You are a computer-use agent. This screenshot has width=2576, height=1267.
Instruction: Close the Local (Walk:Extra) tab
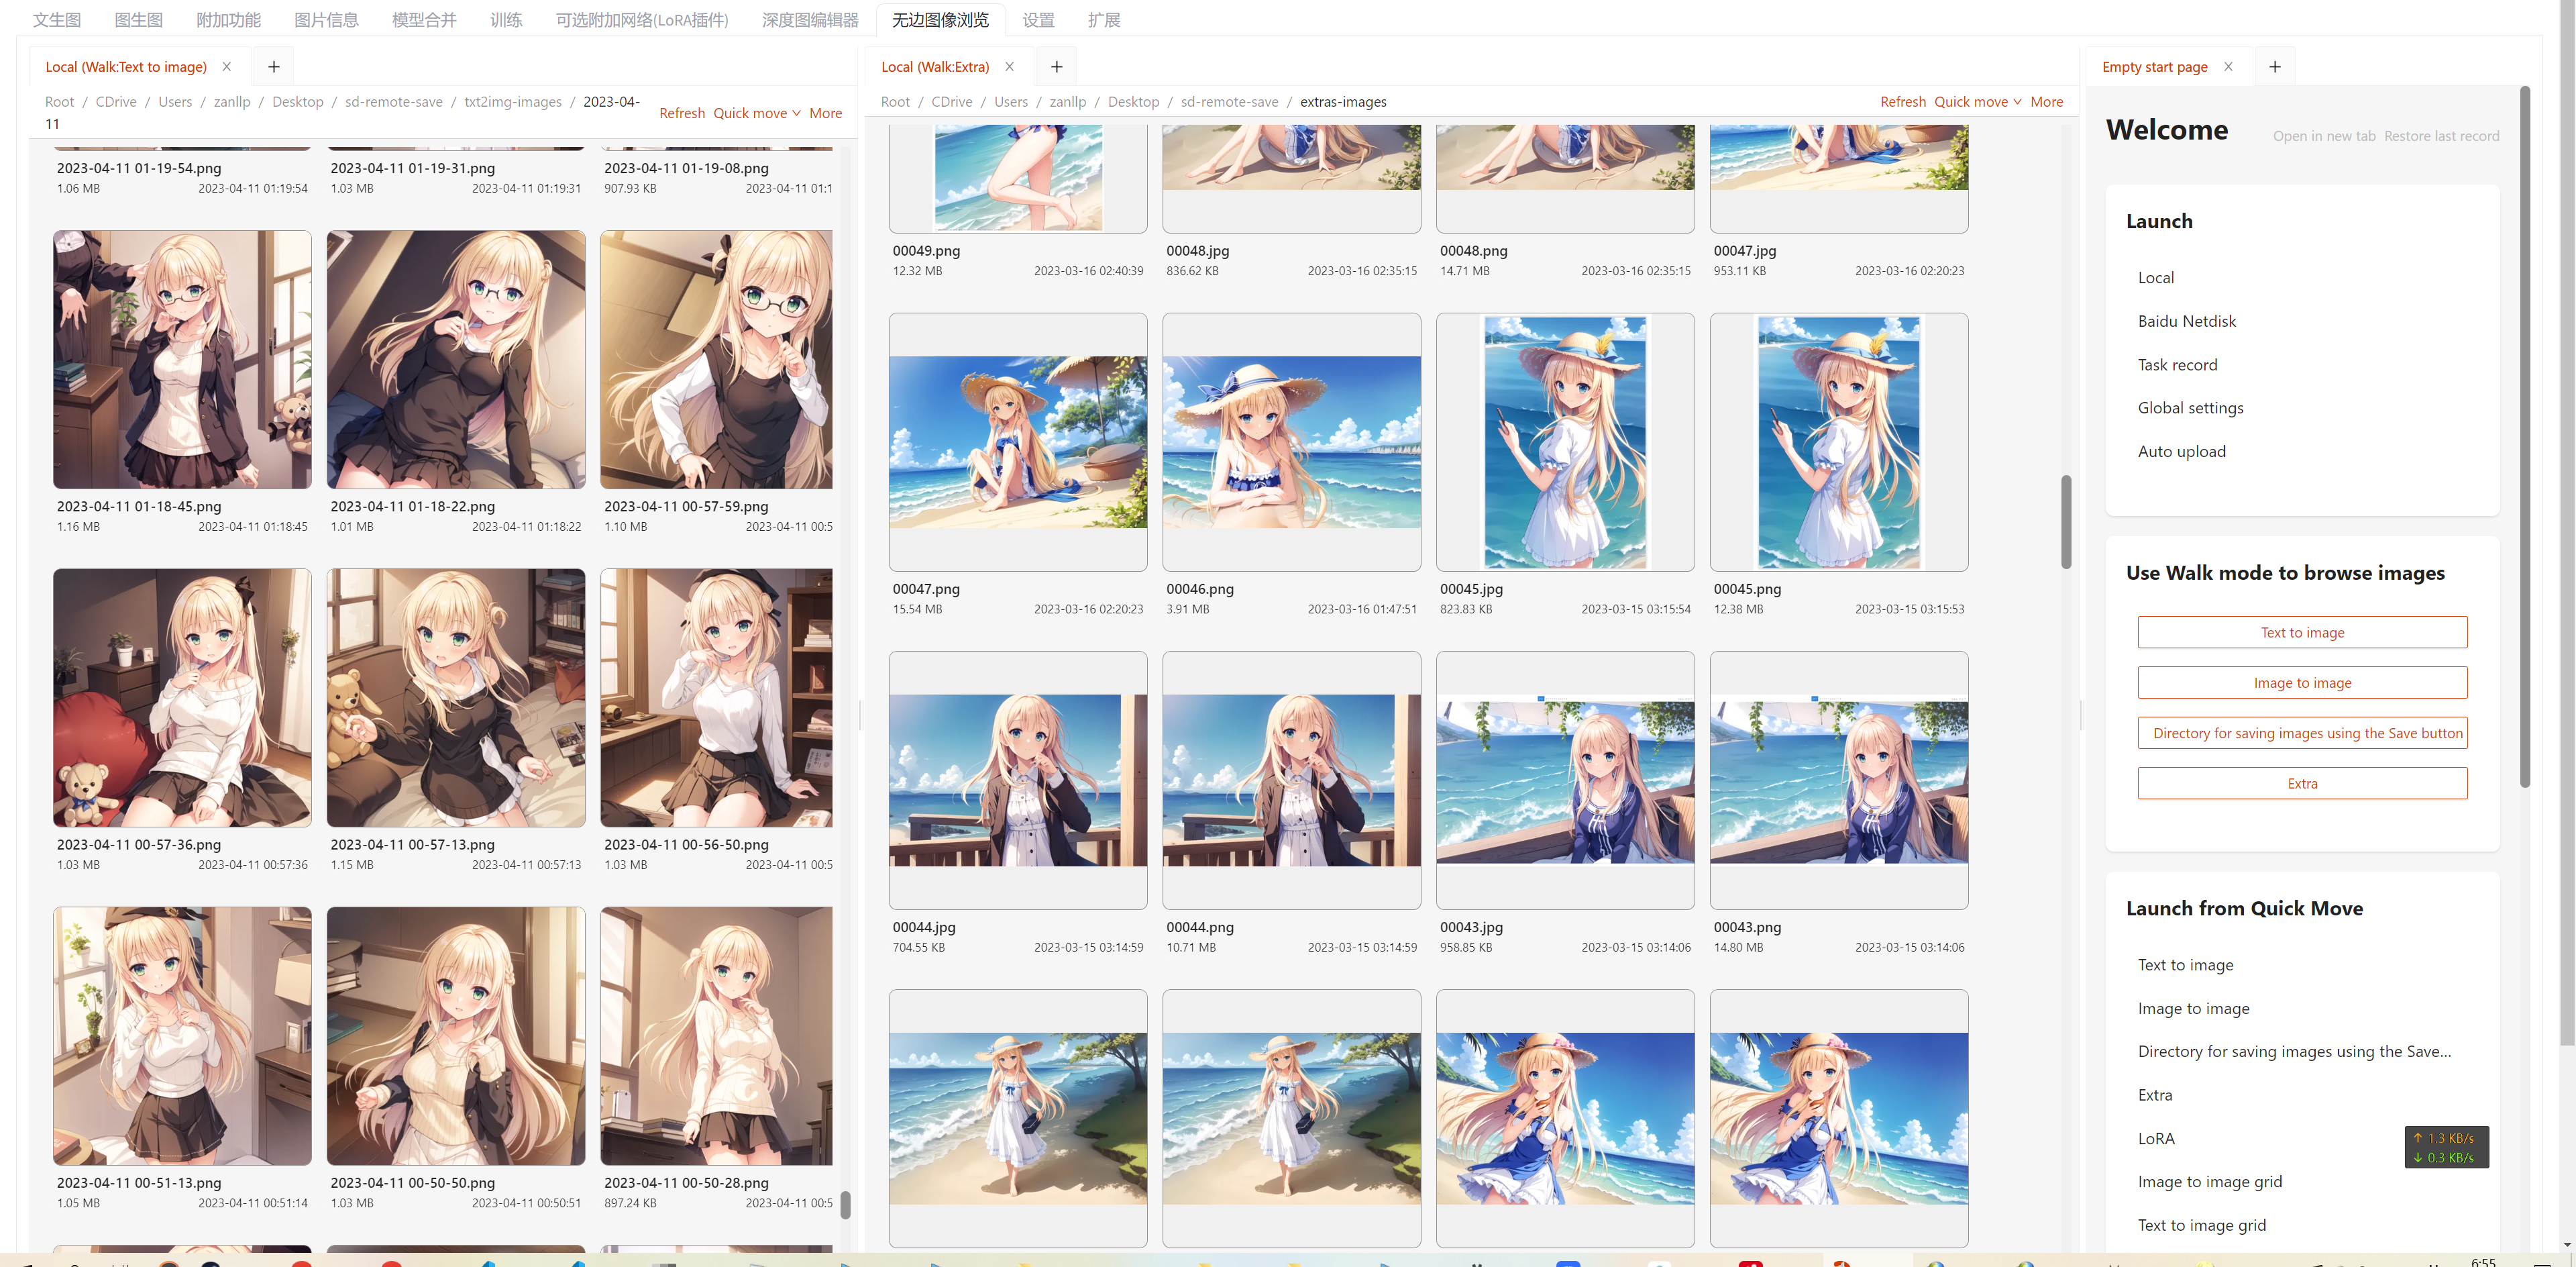1009,67
